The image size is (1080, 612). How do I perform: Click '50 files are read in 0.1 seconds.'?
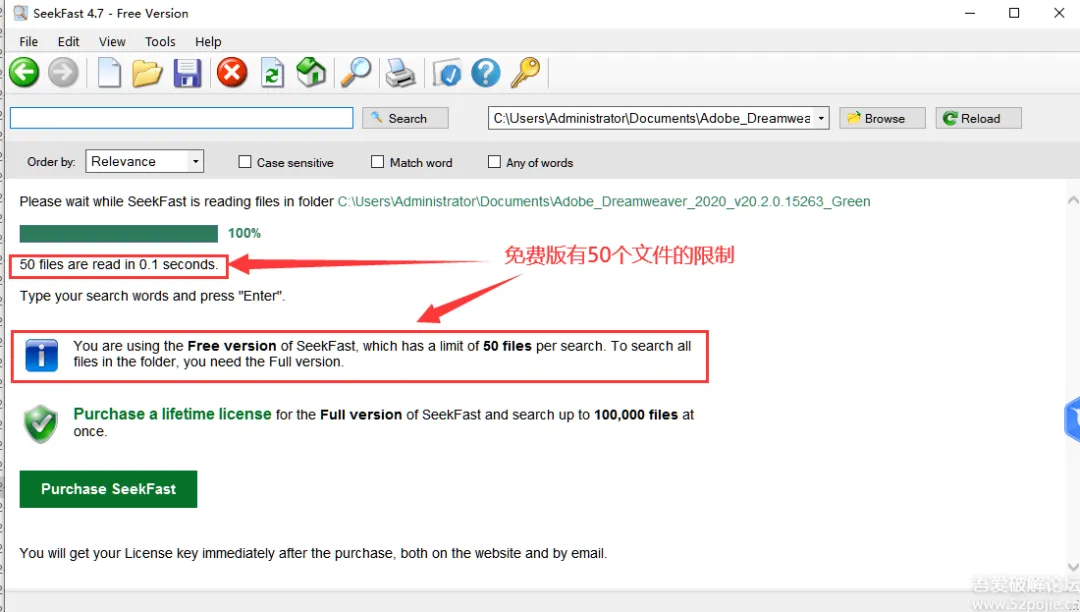118,264
